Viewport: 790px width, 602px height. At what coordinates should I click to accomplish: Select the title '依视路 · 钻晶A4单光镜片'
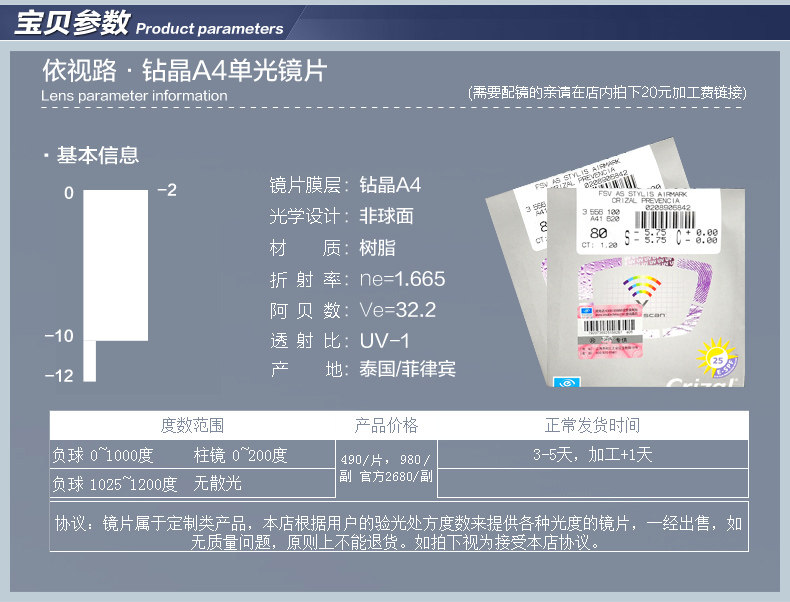click(x=185, y=70)
